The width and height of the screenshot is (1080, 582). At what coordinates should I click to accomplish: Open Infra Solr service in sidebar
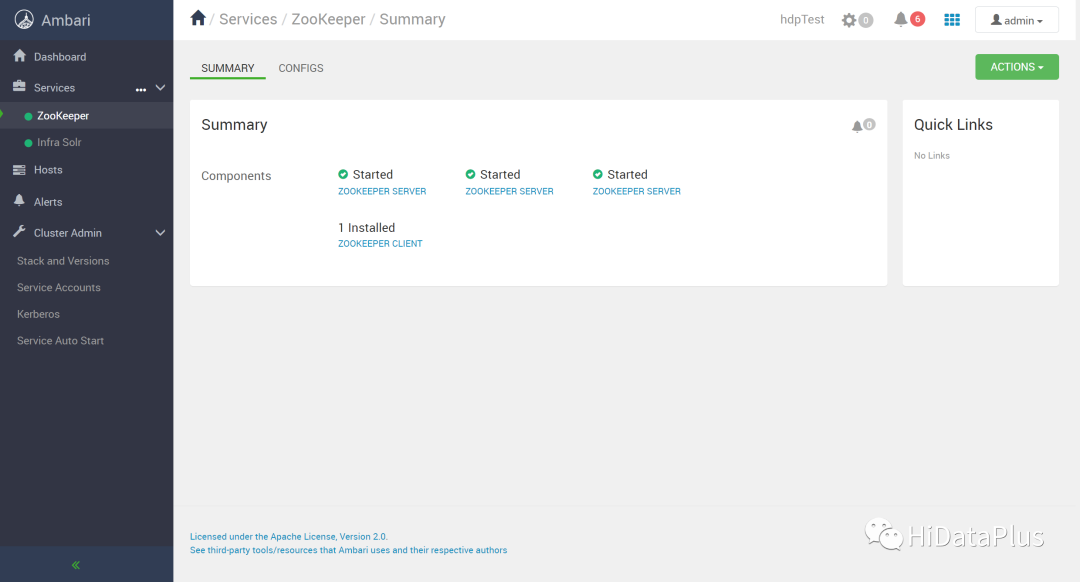click(x=59, y=142)
